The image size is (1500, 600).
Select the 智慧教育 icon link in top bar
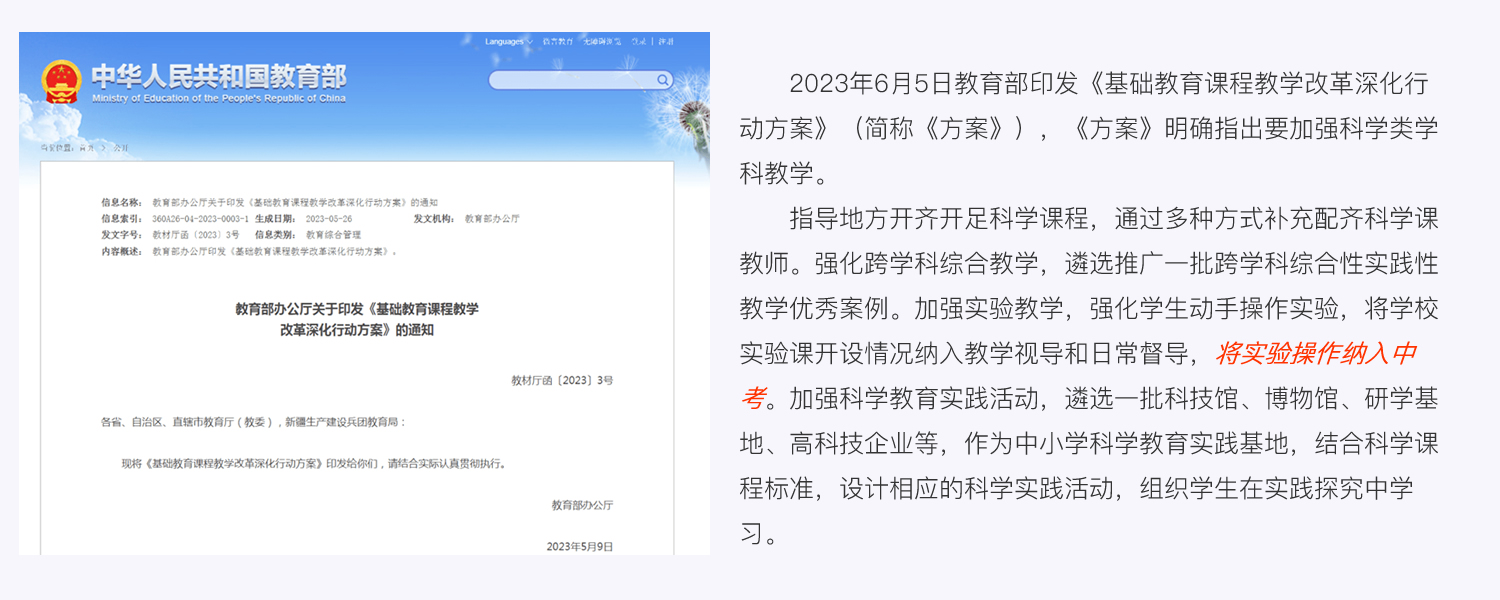[557, 42]
